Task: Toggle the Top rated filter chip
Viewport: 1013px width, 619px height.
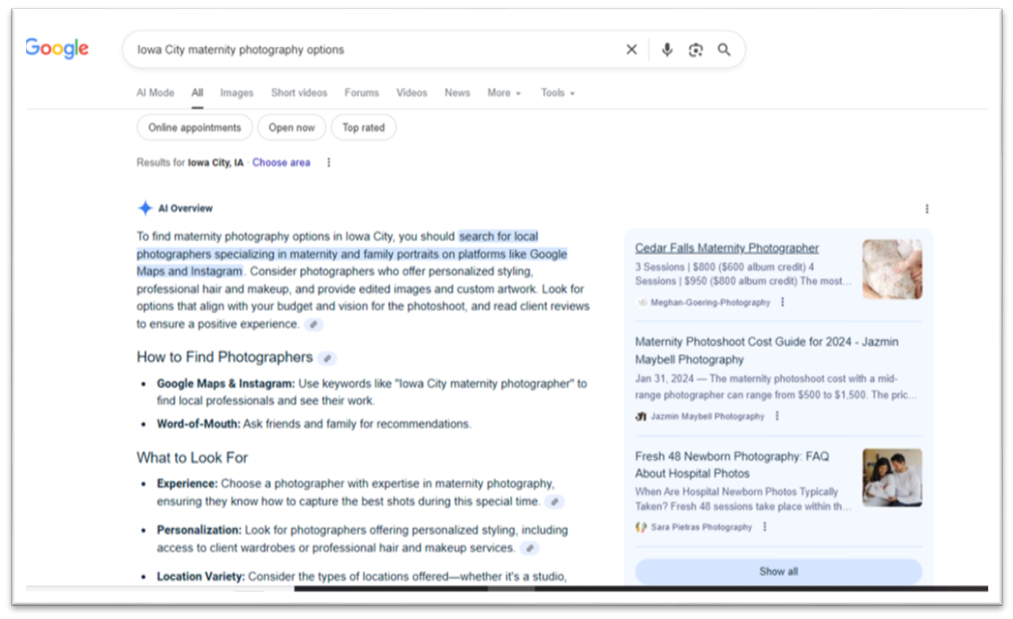Action: [x=363, y=128]
